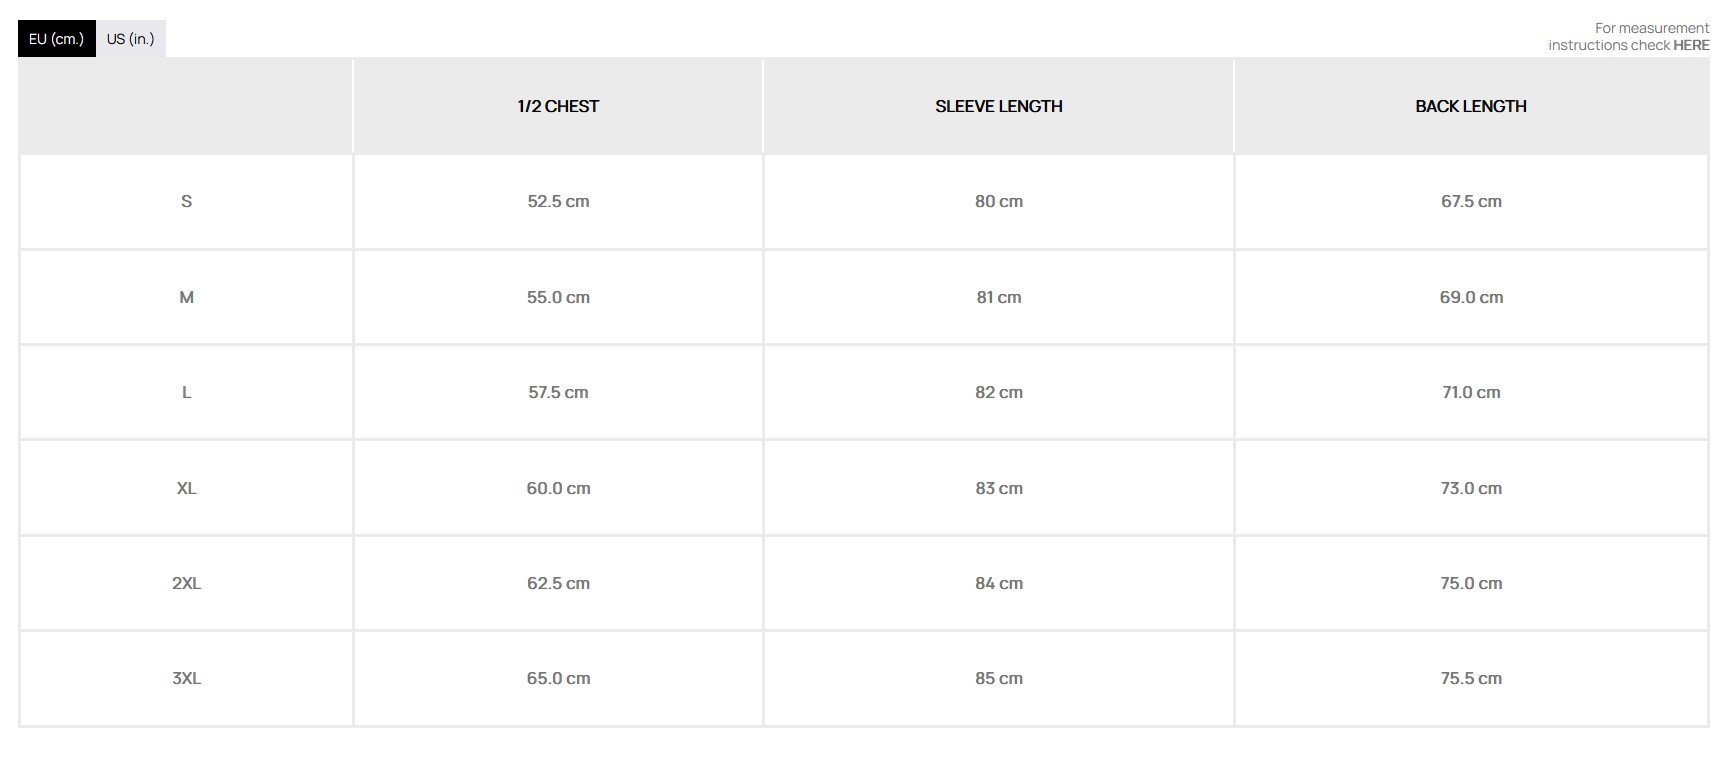Open the HERE measurement instructions link
The height and width of the screenshot is (758, 1735).
(1691, 45)
